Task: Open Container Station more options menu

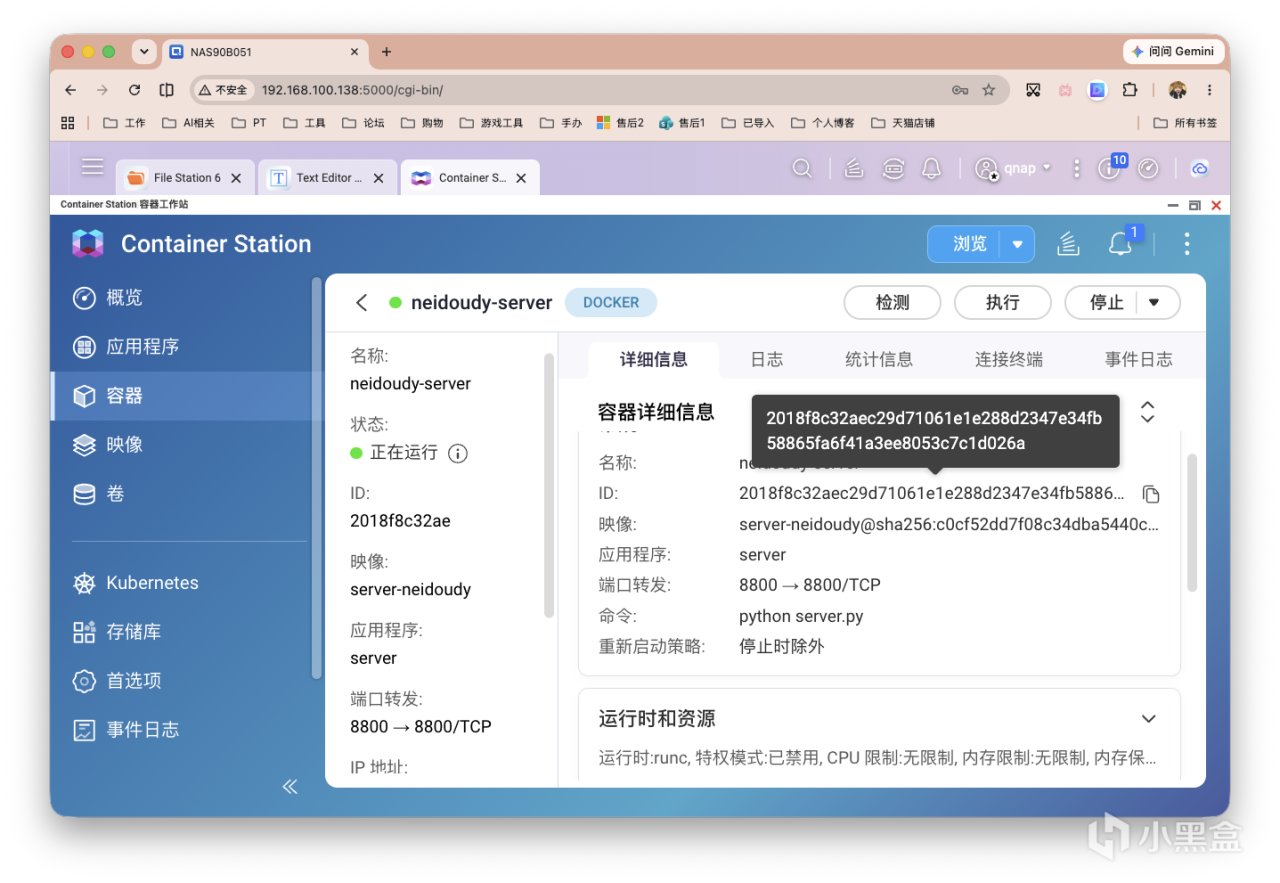Action: click(1187, 244)
